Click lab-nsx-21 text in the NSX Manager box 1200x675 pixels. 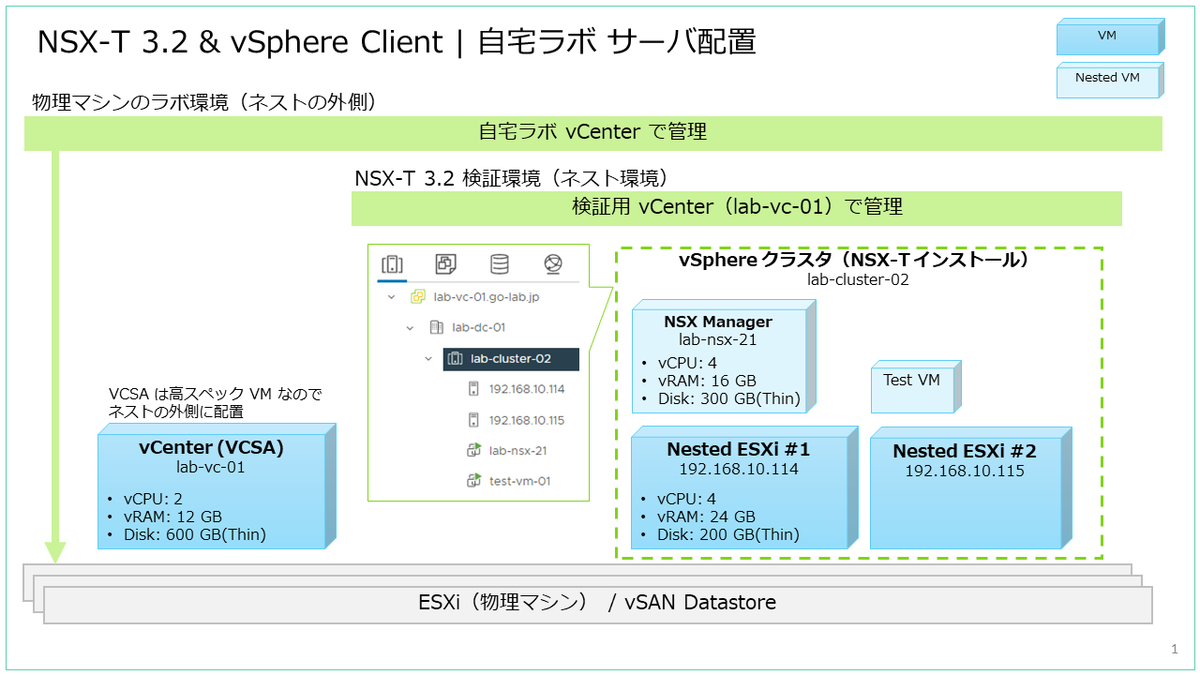pos(718,340)
